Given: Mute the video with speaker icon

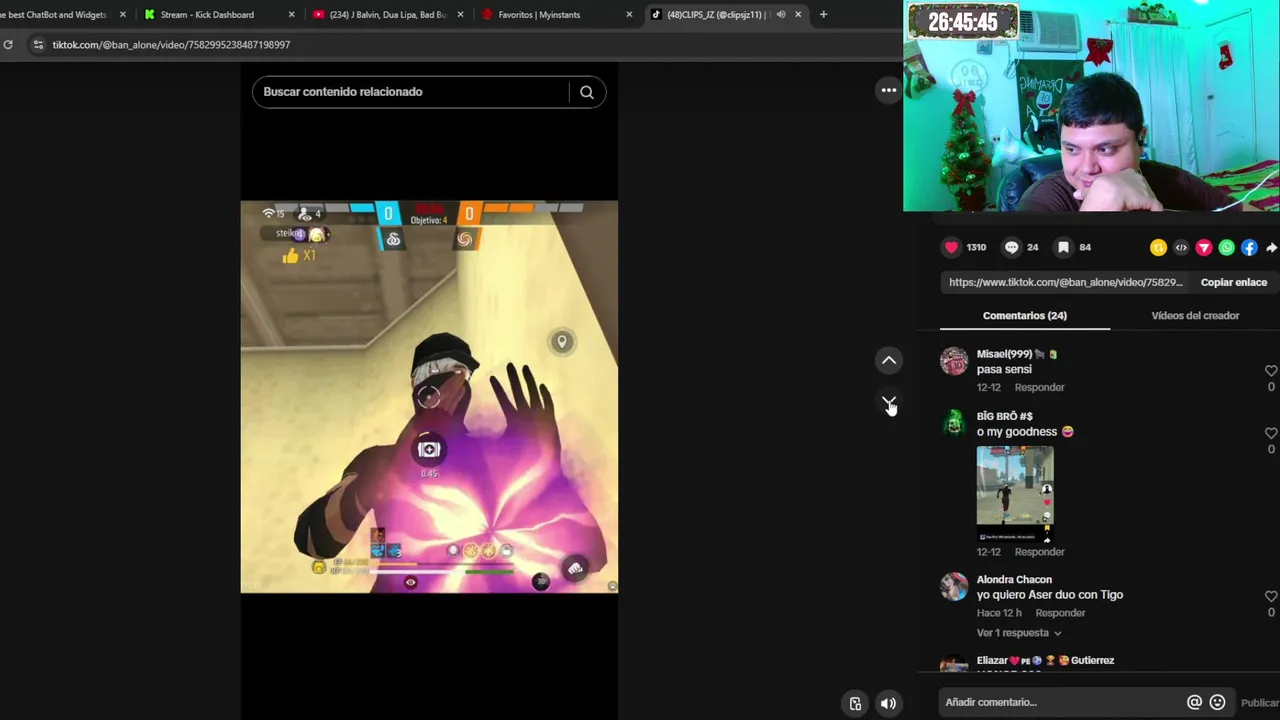Looking at the screenshot, I should pos(888,703).
